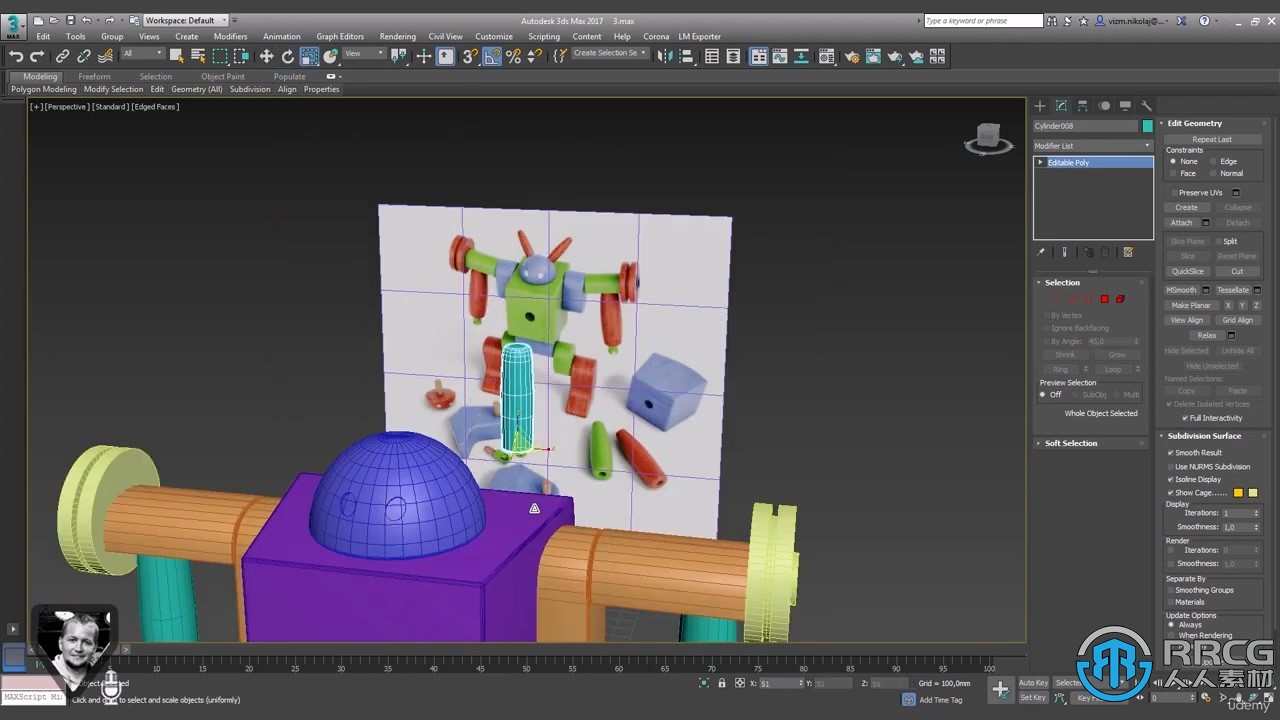Activate the Select and Move tool

266,57
